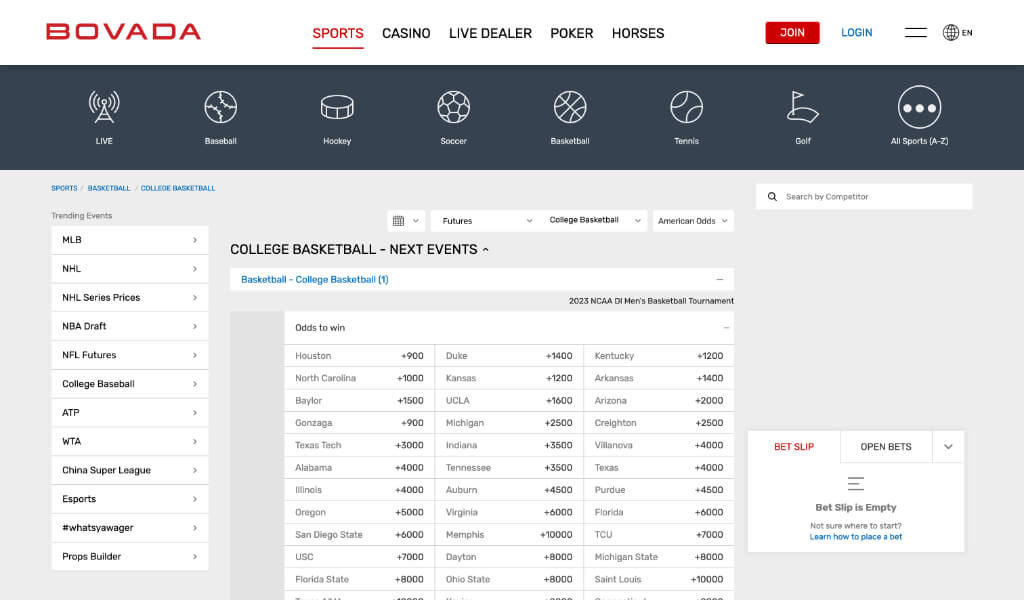Screen dimensions: 1024x600
Task: Open ATP trending item
Action: (130, 413)
